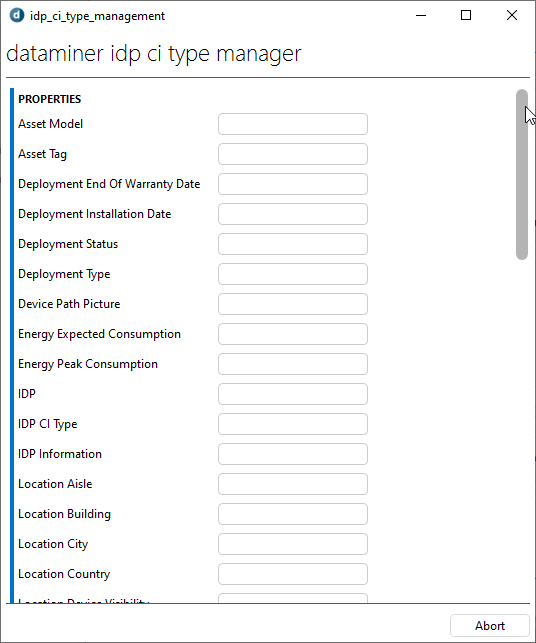The image size is (536, 643).
Task: Click the 'Deployment End Of Warranty Date' label
Action: 109,184
